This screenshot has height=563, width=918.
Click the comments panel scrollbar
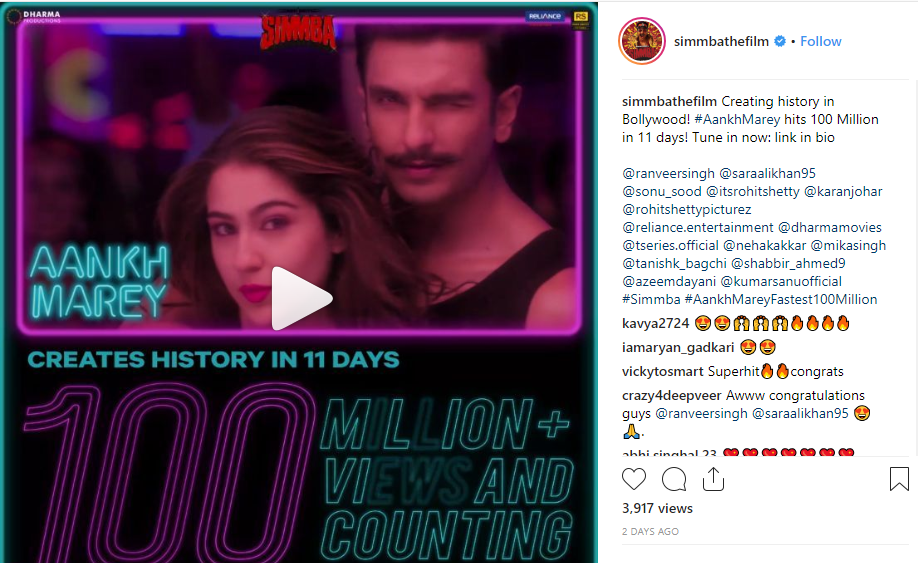pyautogui.click(x=916, y=267)
